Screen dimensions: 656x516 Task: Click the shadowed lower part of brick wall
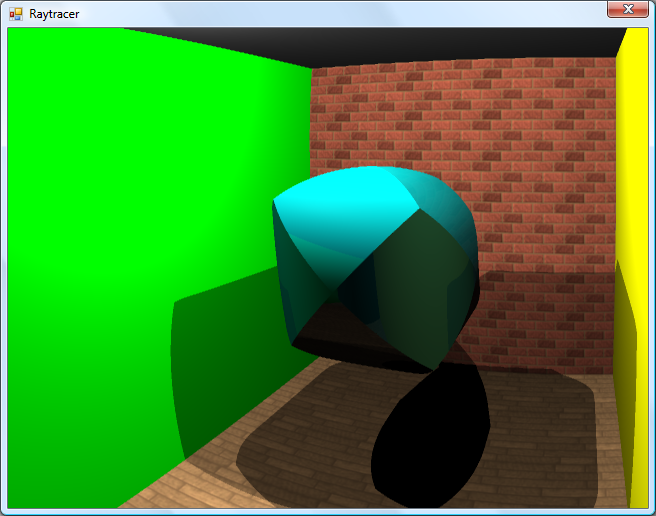(540, 320)
